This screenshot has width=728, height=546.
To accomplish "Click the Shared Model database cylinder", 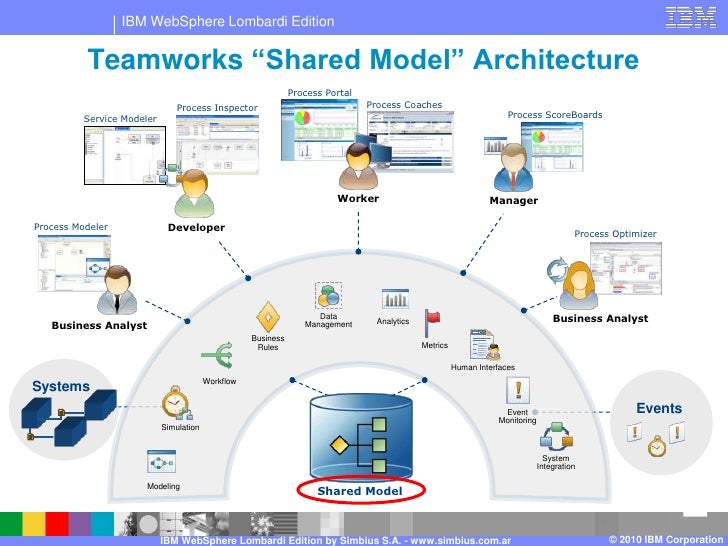I will pyautogui.click(x=361, y=436).
